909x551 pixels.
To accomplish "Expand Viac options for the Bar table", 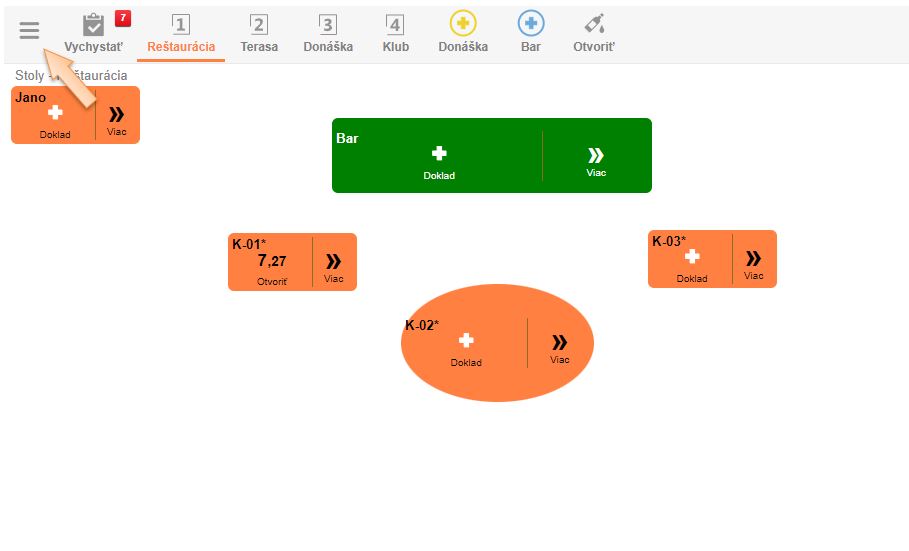I will (596, 160).
